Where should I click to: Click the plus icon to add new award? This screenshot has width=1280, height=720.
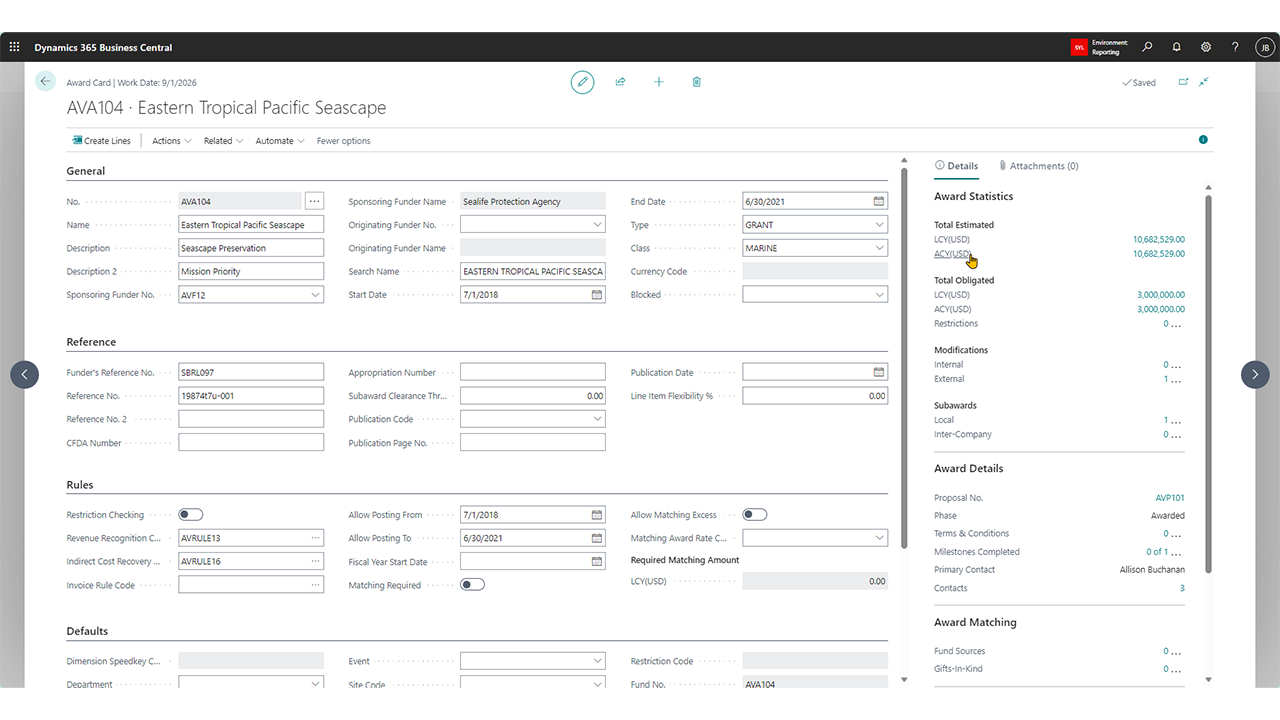658,82
